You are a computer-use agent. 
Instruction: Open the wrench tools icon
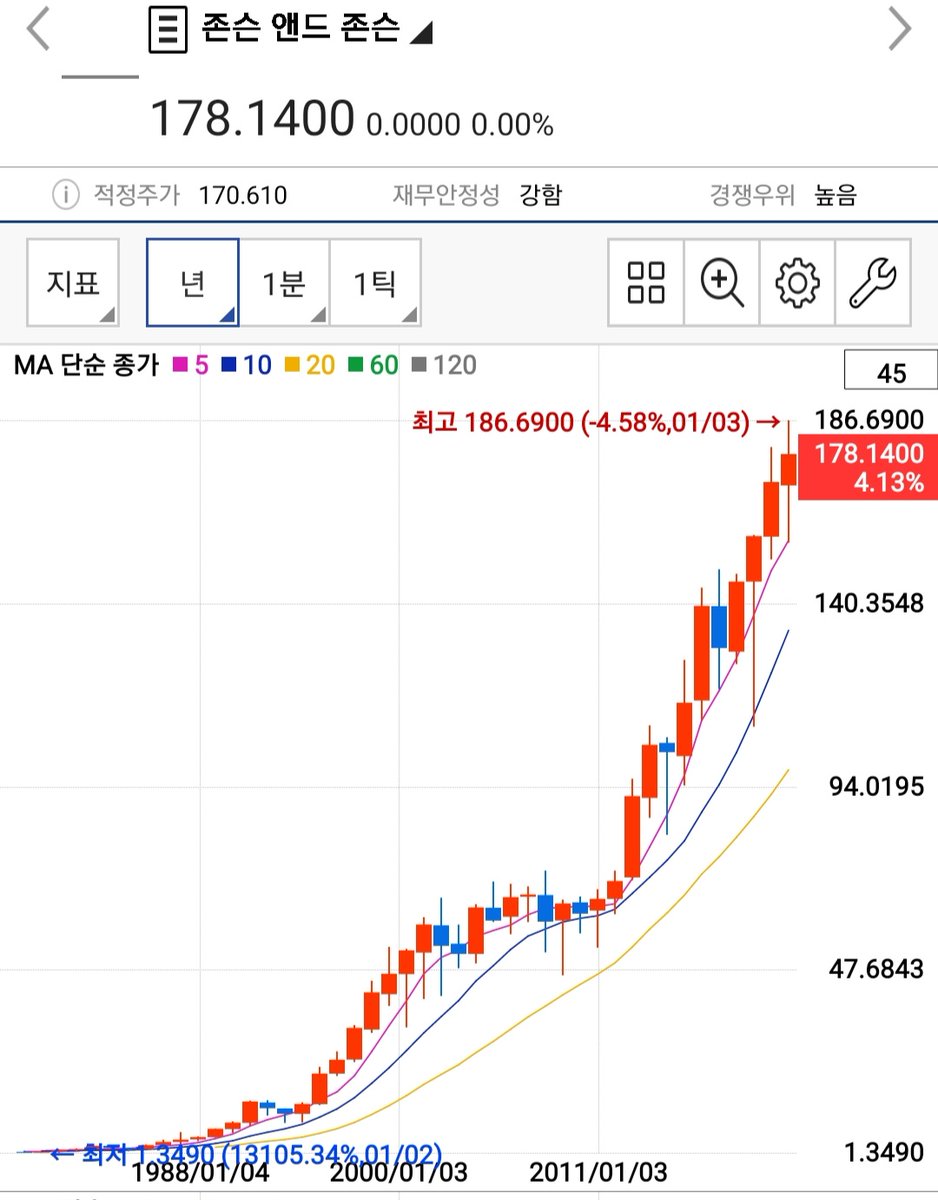[873, 283]
